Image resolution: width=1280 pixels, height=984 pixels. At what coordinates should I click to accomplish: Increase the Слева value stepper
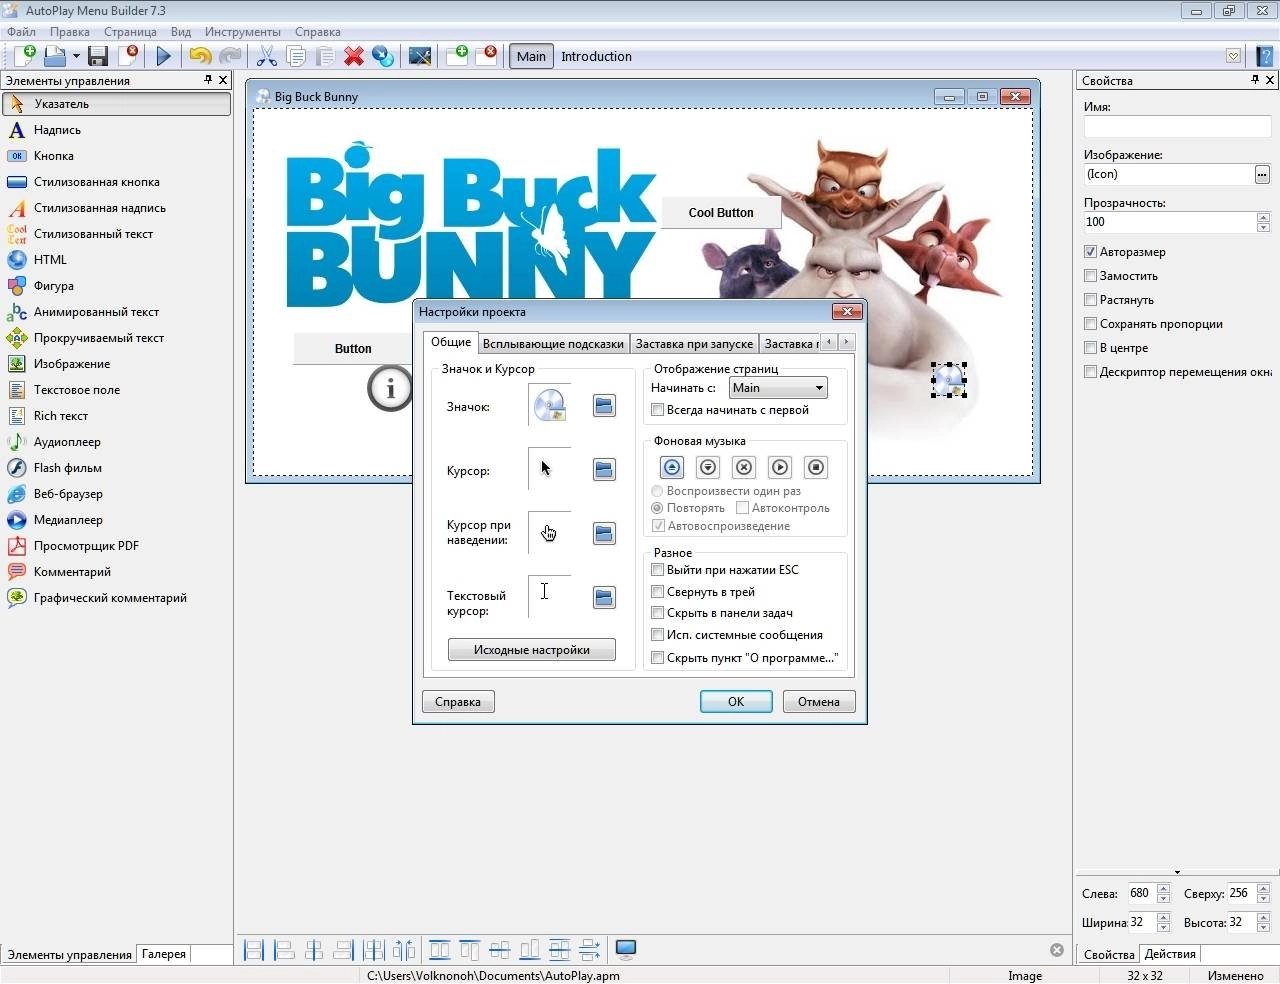1163,888
